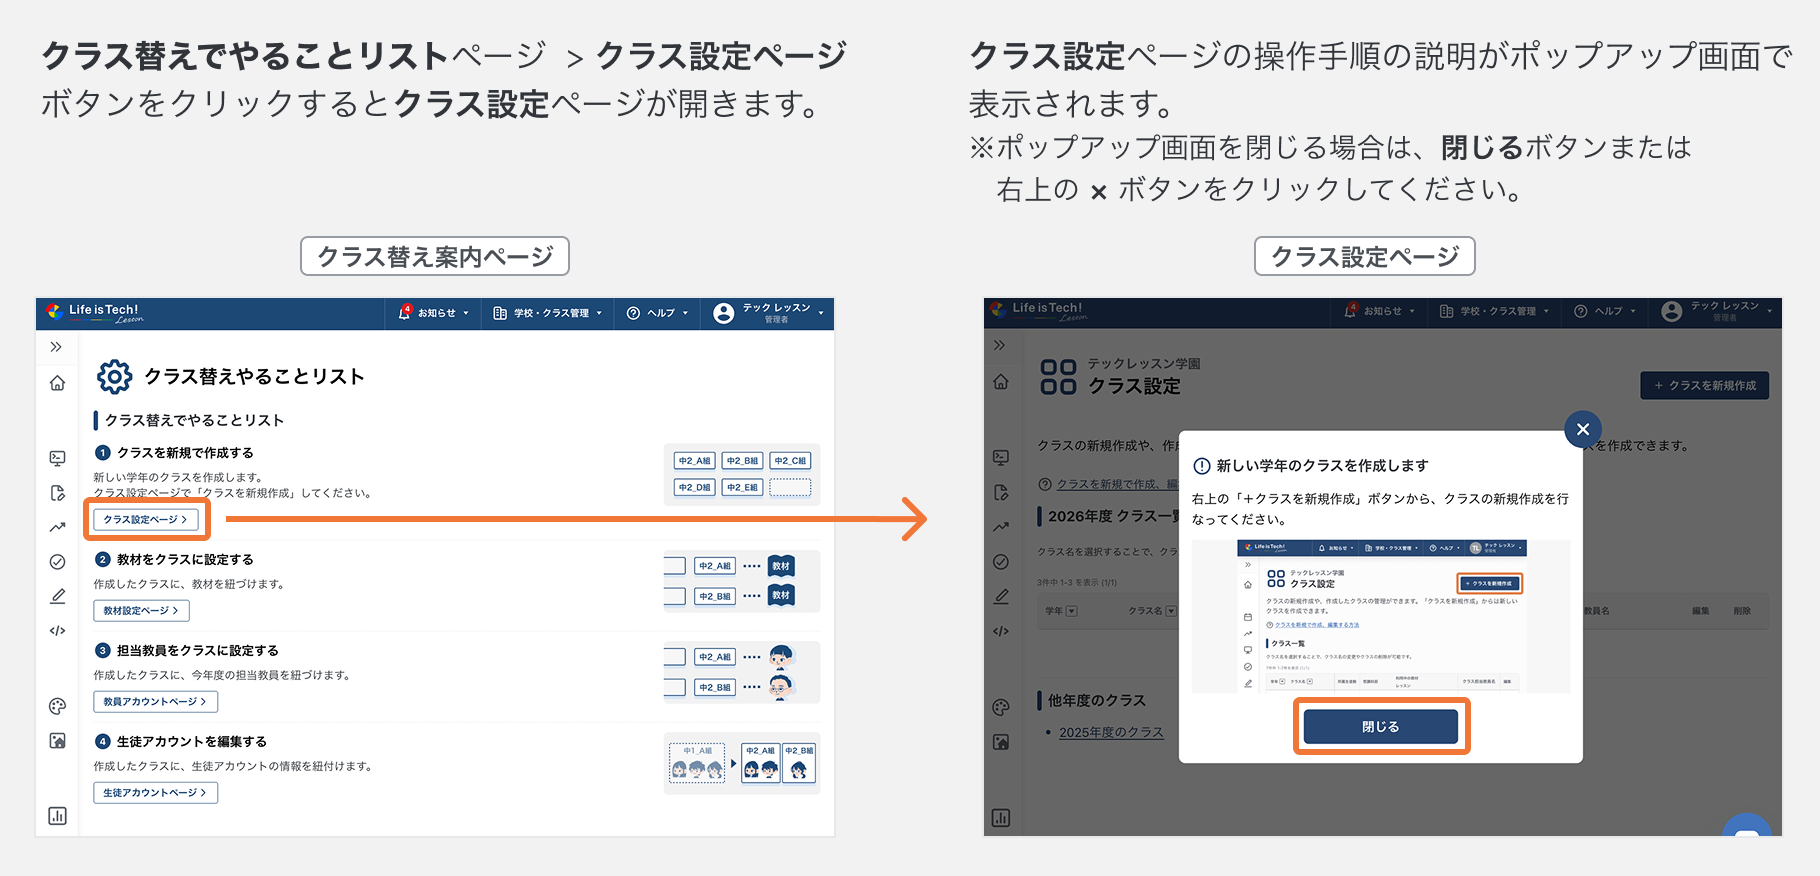
Task: Open クラス名 filter dropdown in class table
Action: coord(1171,611)
